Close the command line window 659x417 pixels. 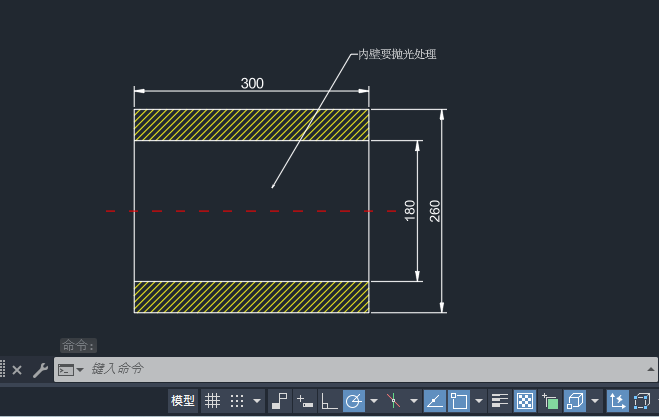pyautogui.click(x=17, y=370)
